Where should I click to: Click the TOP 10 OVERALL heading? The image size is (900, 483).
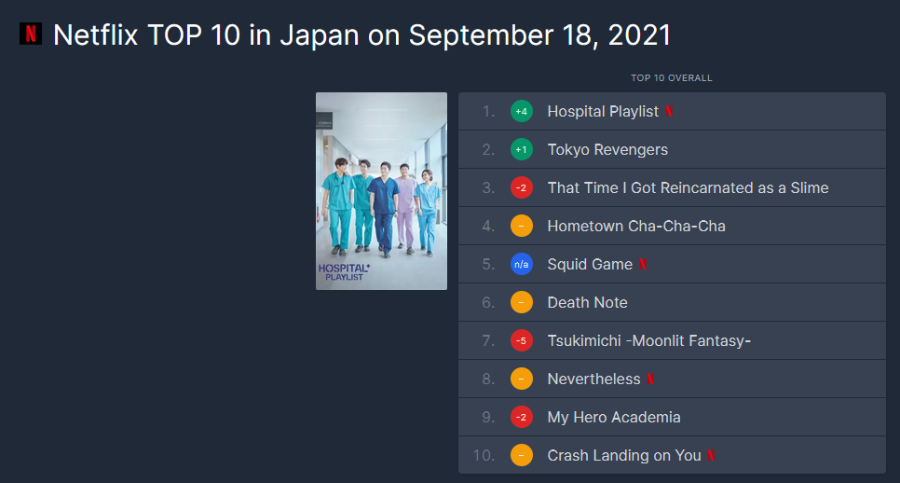click(671, 78)
